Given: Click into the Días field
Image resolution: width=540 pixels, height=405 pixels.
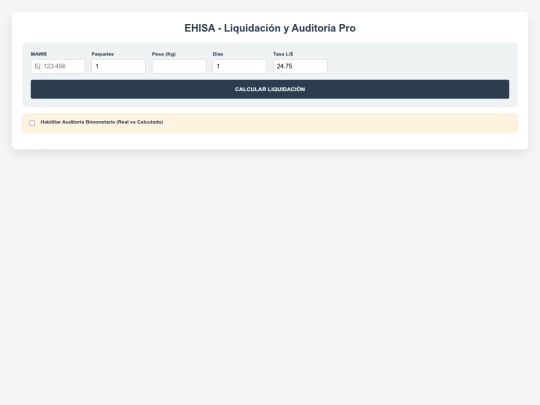Looking at the screenshot, I should pyautogui.click(x=240, y=66).
